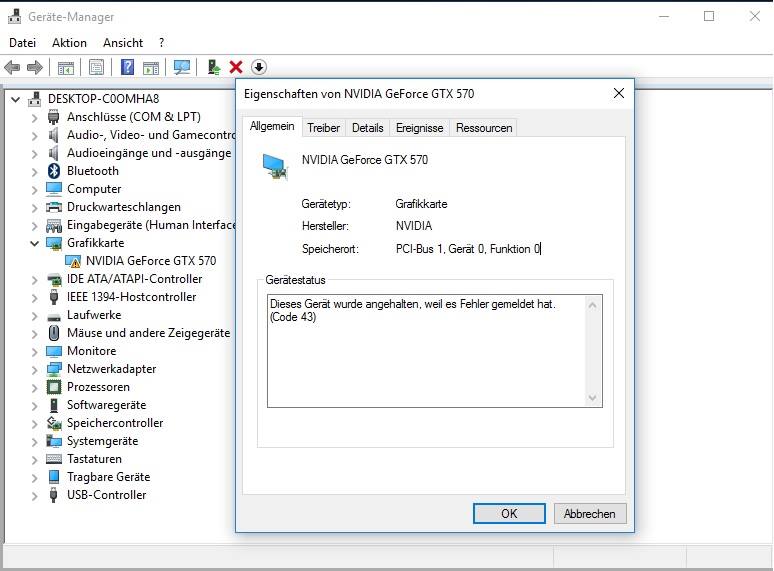
Task: Click Gerätestatus scrollbar down arrow
Action: [x=593, y=398]
